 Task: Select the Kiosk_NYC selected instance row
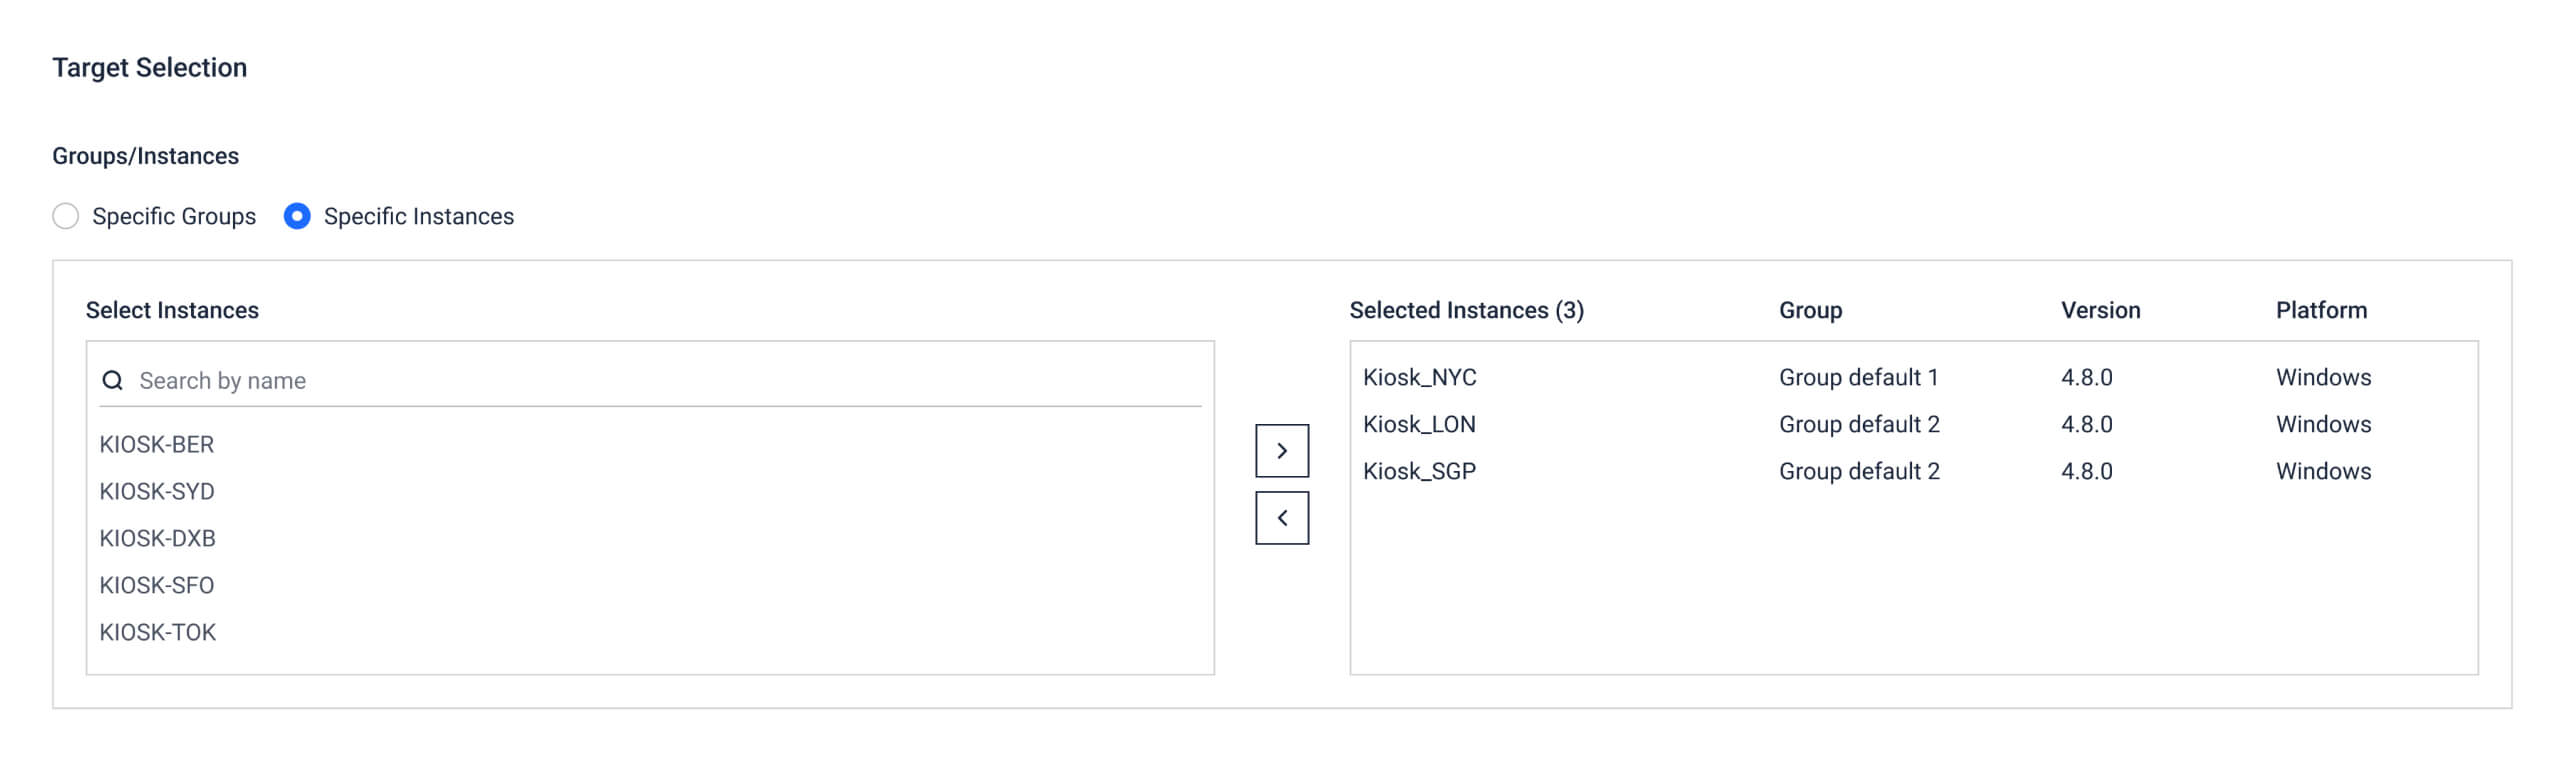pos(1419,378)
